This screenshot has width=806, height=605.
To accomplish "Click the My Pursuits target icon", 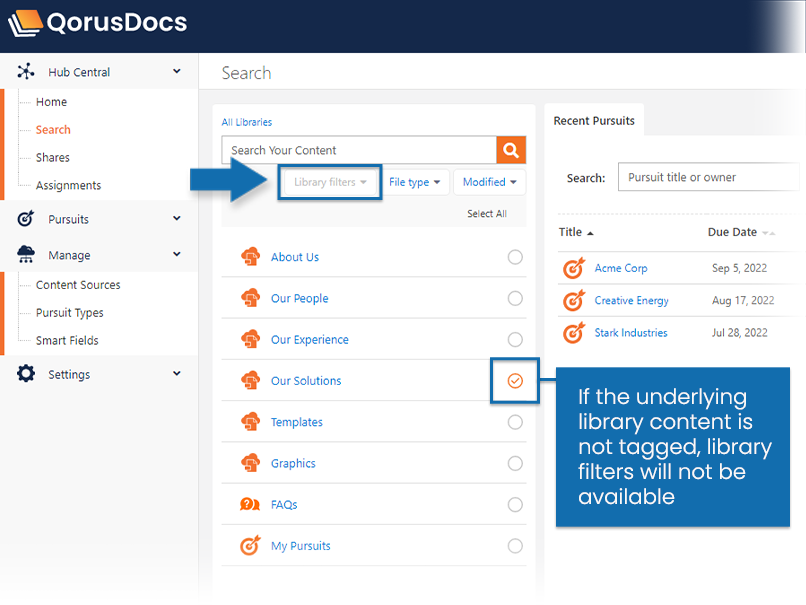I will pyautogui.click(x=250, y=545).
